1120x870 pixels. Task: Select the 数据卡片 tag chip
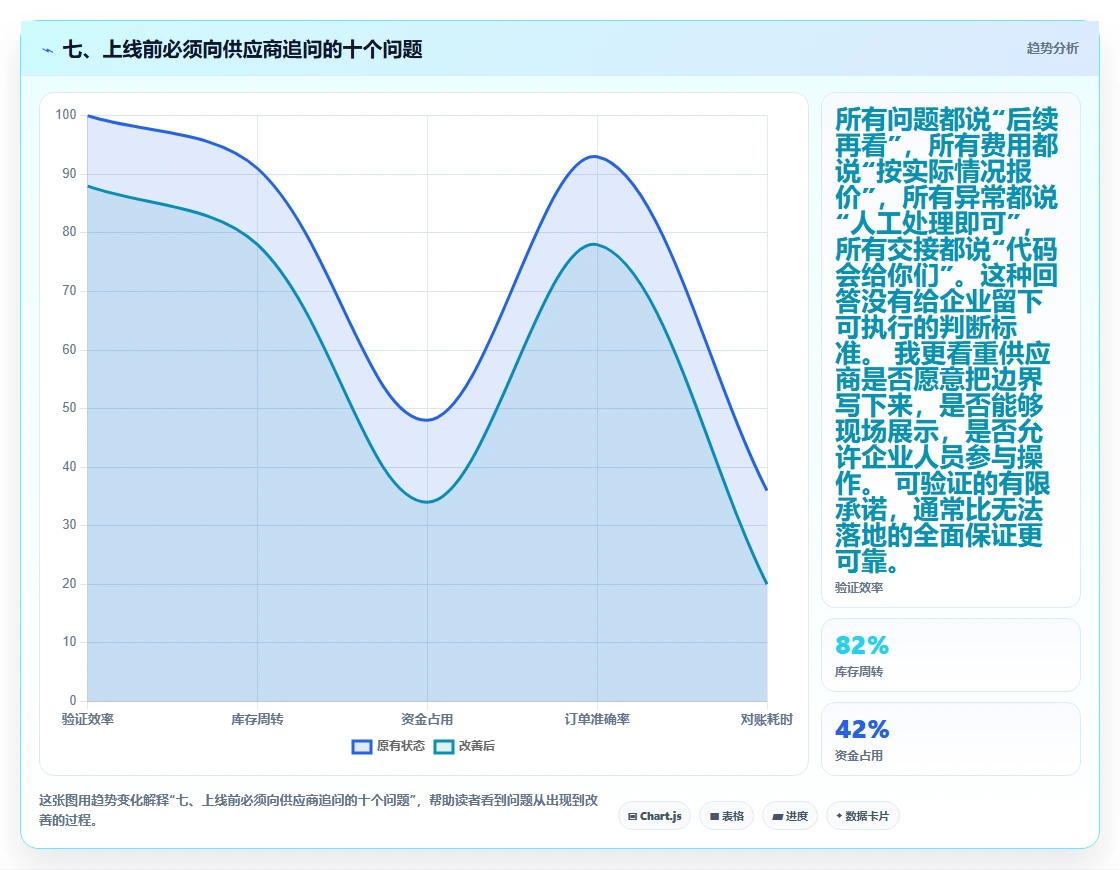(863, 816)
